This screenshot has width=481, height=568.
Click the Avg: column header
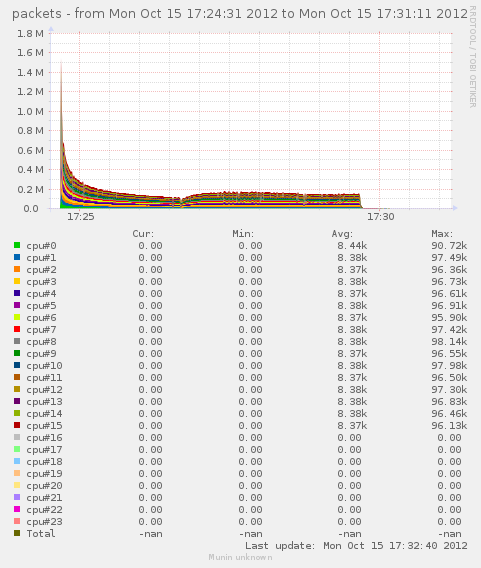click(x=342, y=234)
